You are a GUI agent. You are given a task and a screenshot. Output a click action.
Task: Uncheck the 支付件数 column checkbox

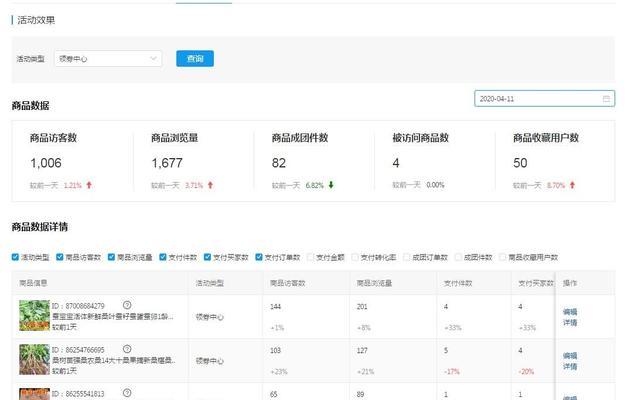coord(163,257)
